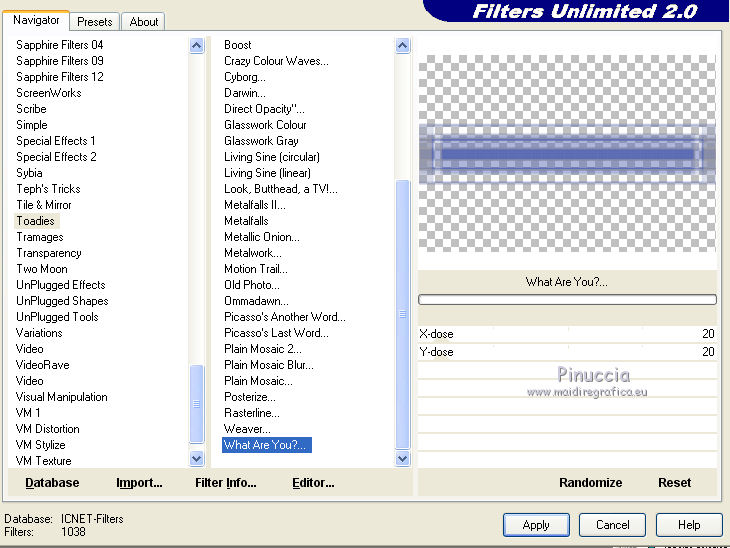The image size is (730, 548).
Task: Select Tile & Mirror category
Action: tap(44, 205)
